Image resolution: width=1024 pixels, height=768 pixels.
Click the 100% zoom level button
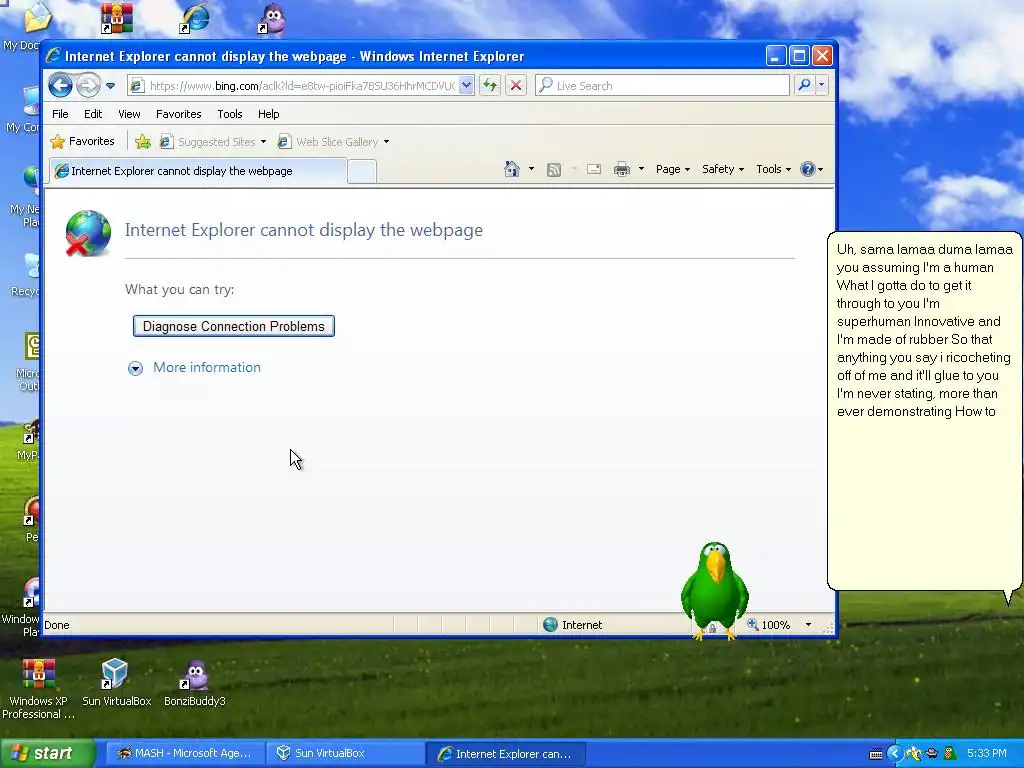(x=769, y=625)
